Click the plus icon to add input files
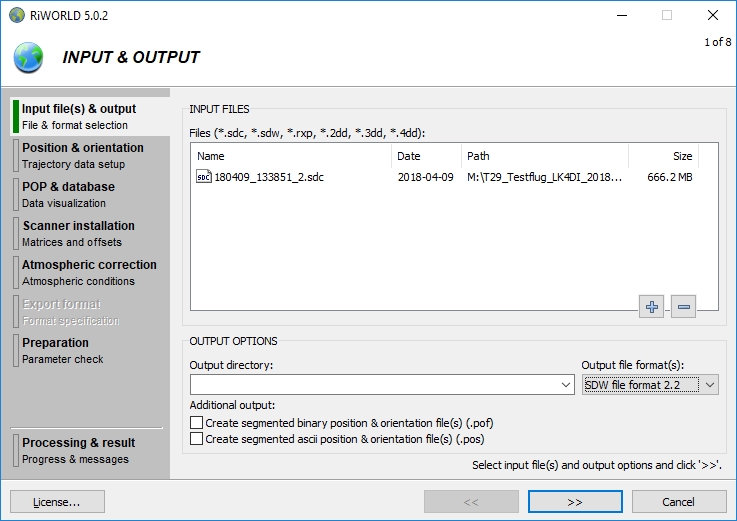This screenshot has height=521, width=737. point(651,307)
